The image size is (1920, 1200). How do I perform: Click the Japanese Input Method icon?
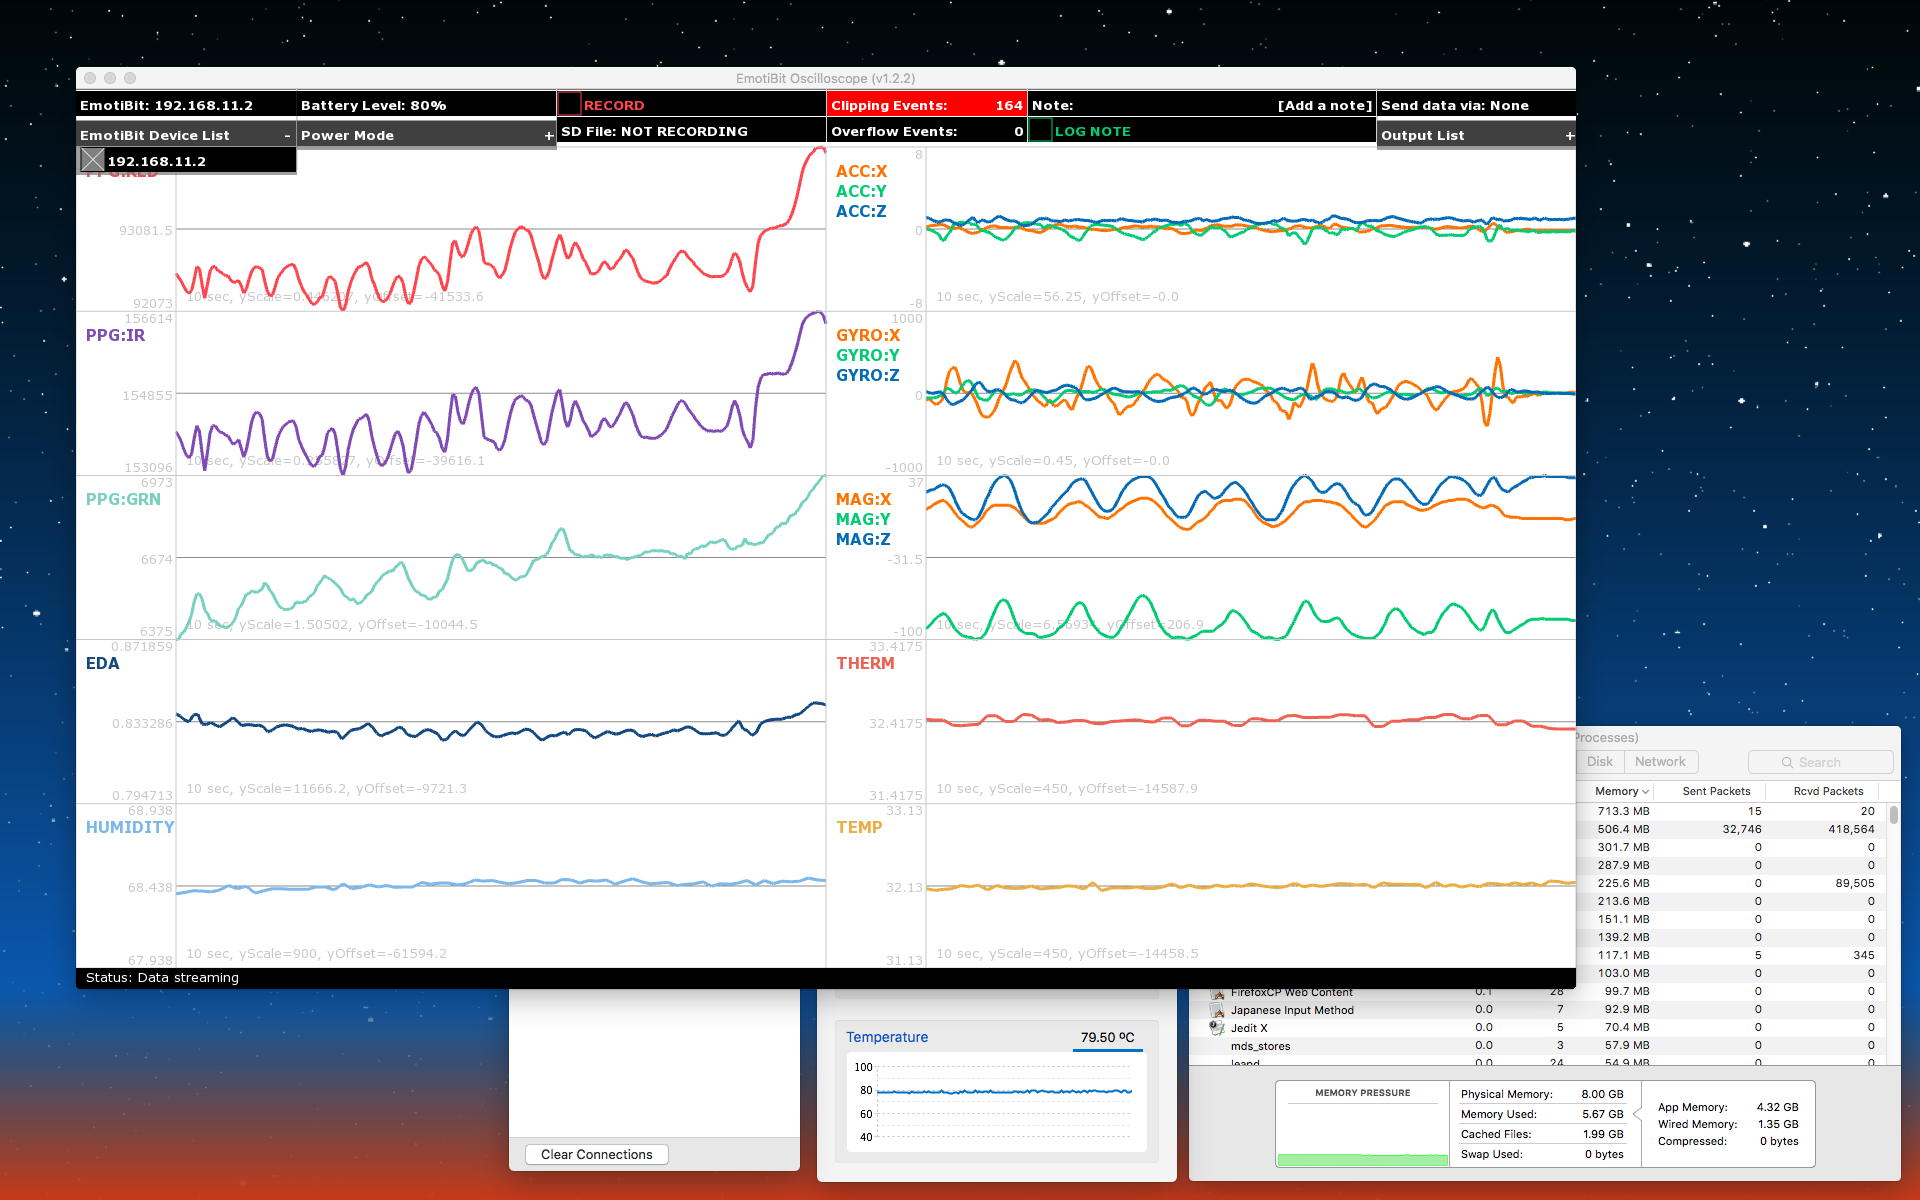[1217, 1010]
